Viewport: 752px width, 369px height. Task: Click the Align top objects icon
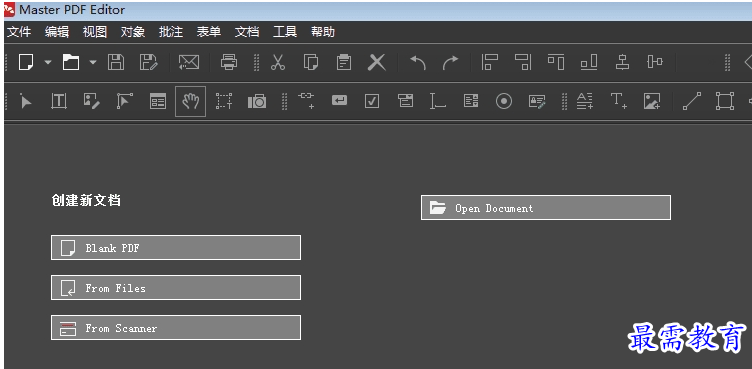556,62
